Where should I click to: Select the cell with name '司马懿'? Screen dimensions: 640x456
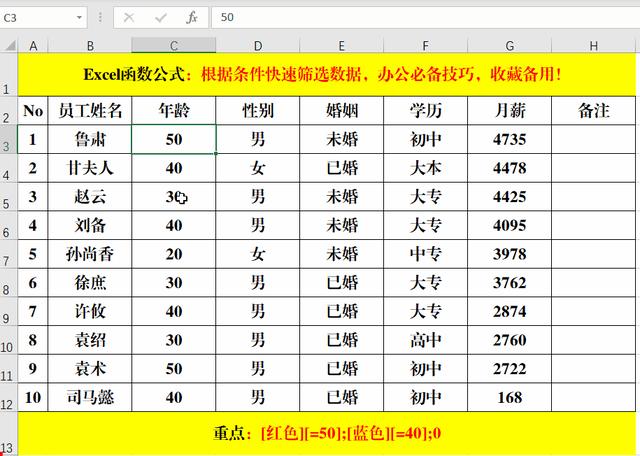[x=90, y=398]
